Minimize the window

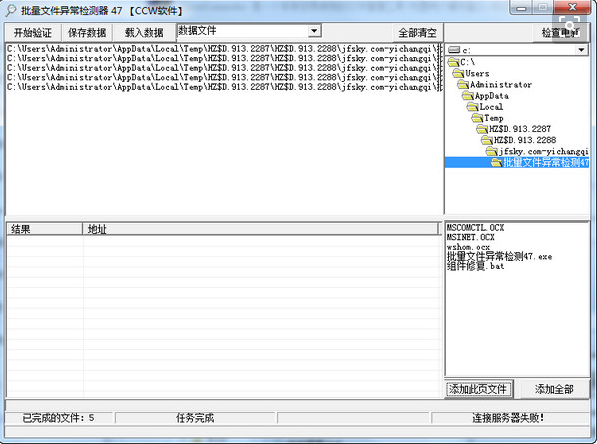521,7
